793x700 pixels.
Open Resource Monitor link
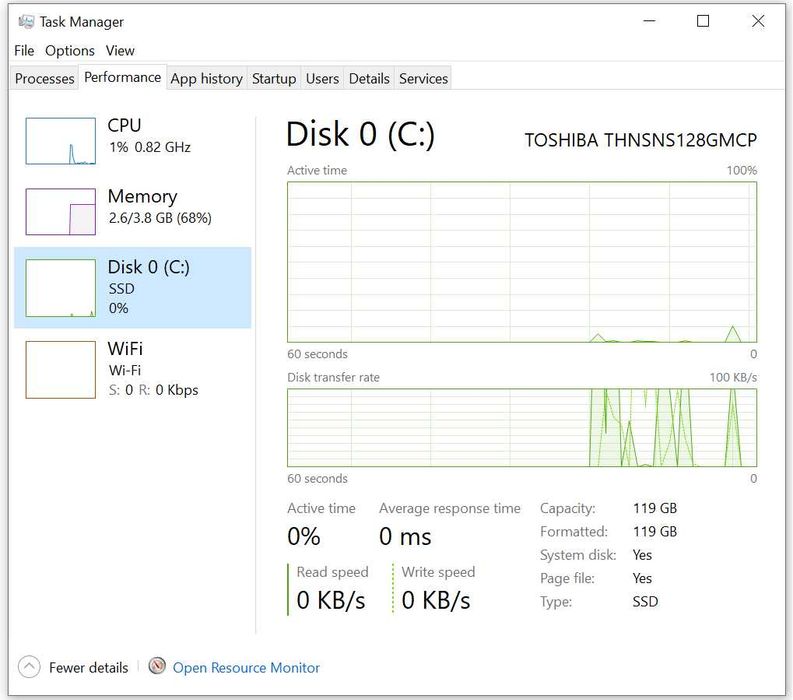(x=246, y=668)
